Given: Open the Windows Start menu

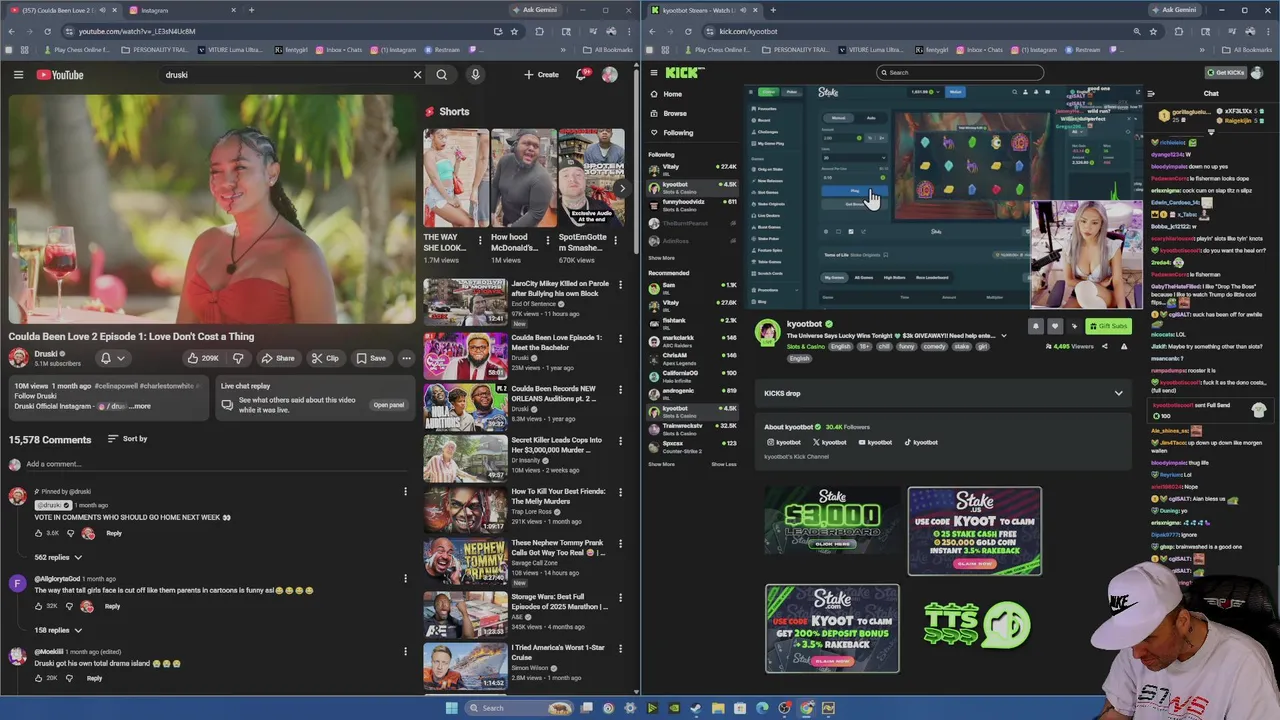Looking at the screenshot, I should tap(451, 708).
